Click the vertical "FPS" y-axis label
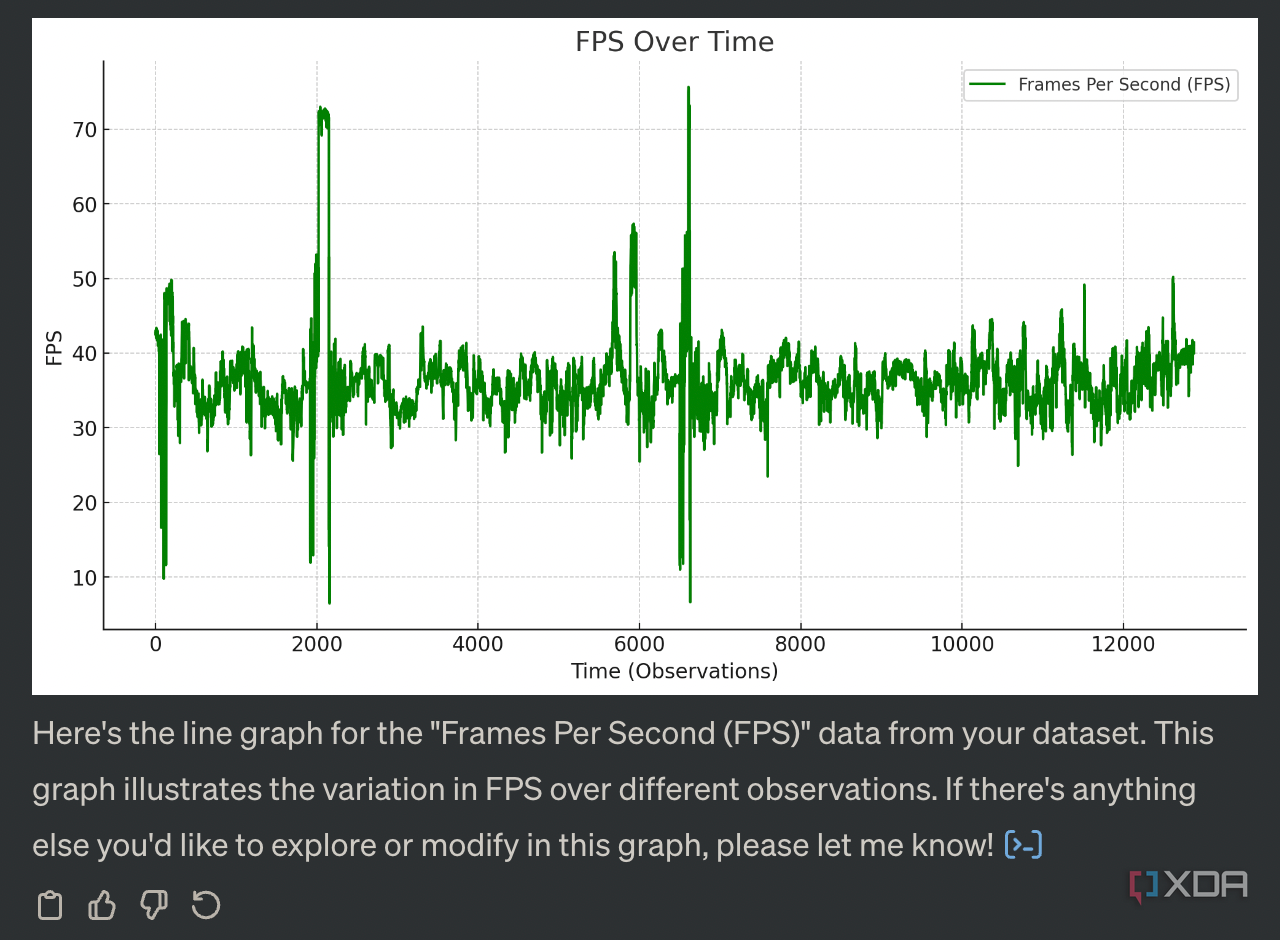This screenshot has width=1280, height=940. point(54,347)
